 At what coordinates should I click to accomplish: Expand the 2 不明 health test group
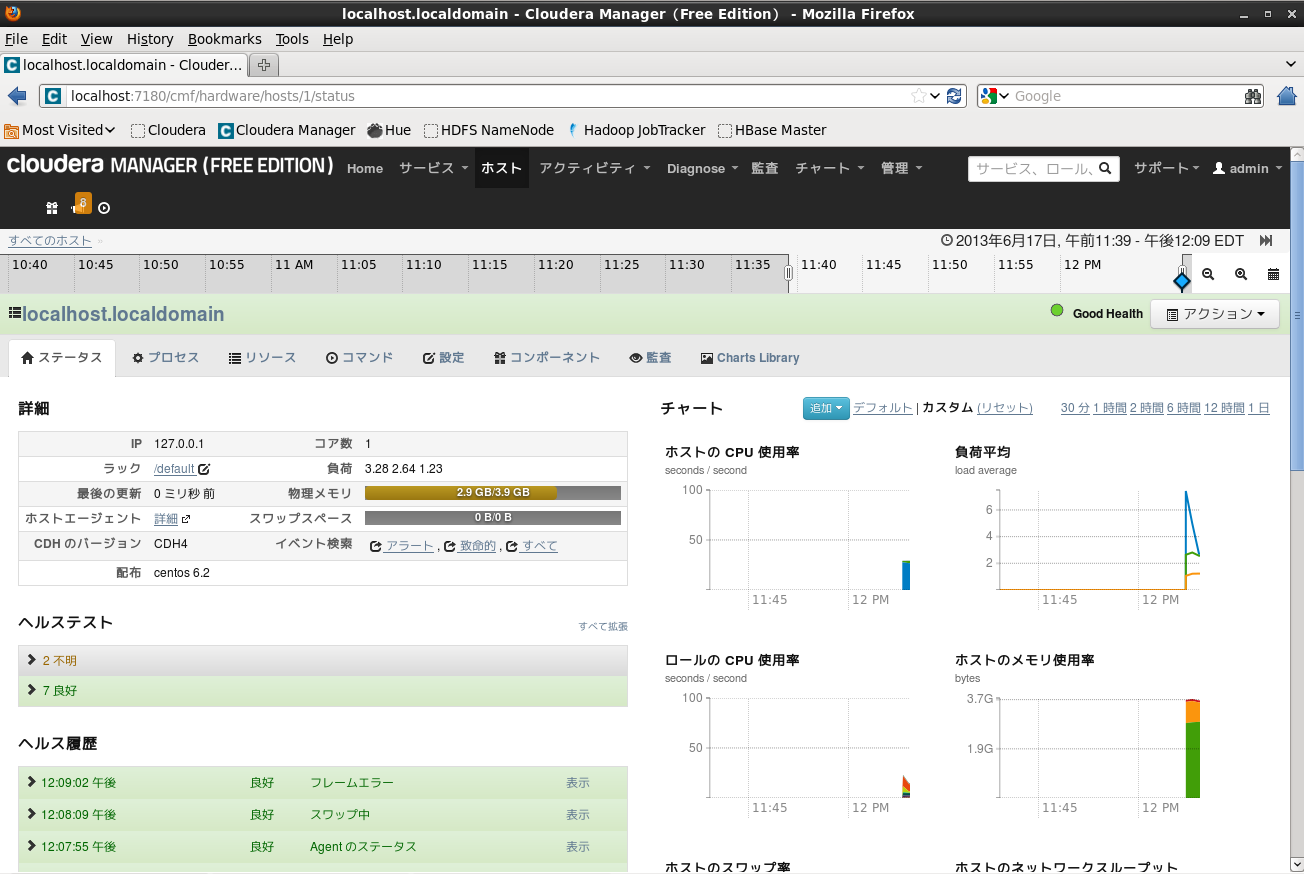point(323,661)
